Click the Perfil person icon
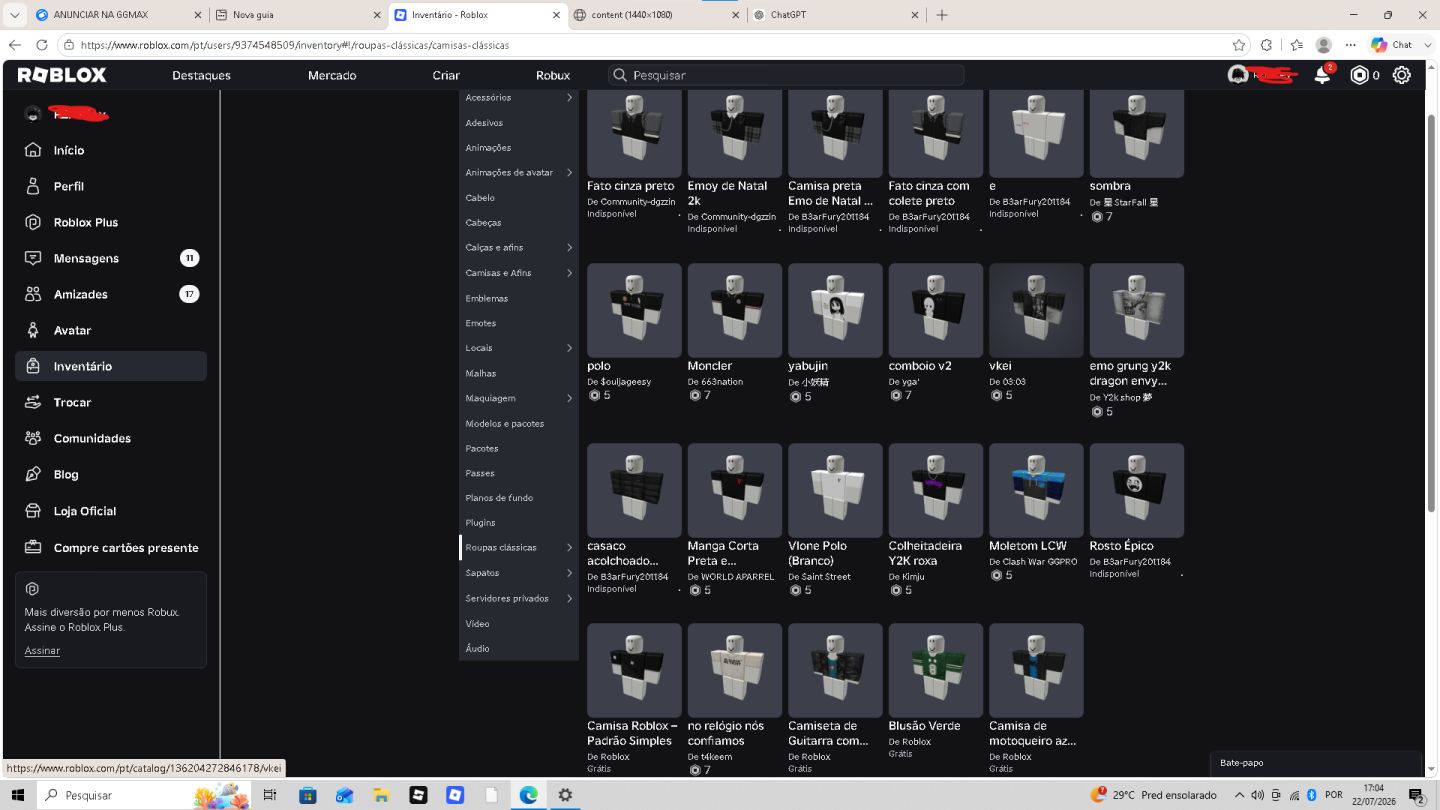 (33, 186)
